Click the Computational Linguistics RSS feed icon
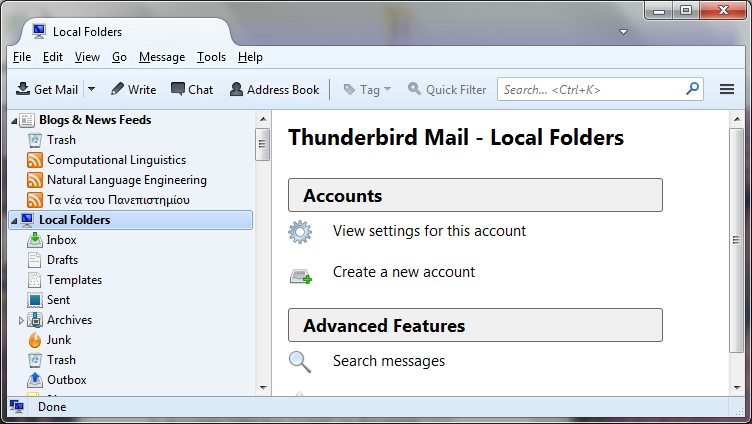 pyautogui.click(x=35, y=160)
